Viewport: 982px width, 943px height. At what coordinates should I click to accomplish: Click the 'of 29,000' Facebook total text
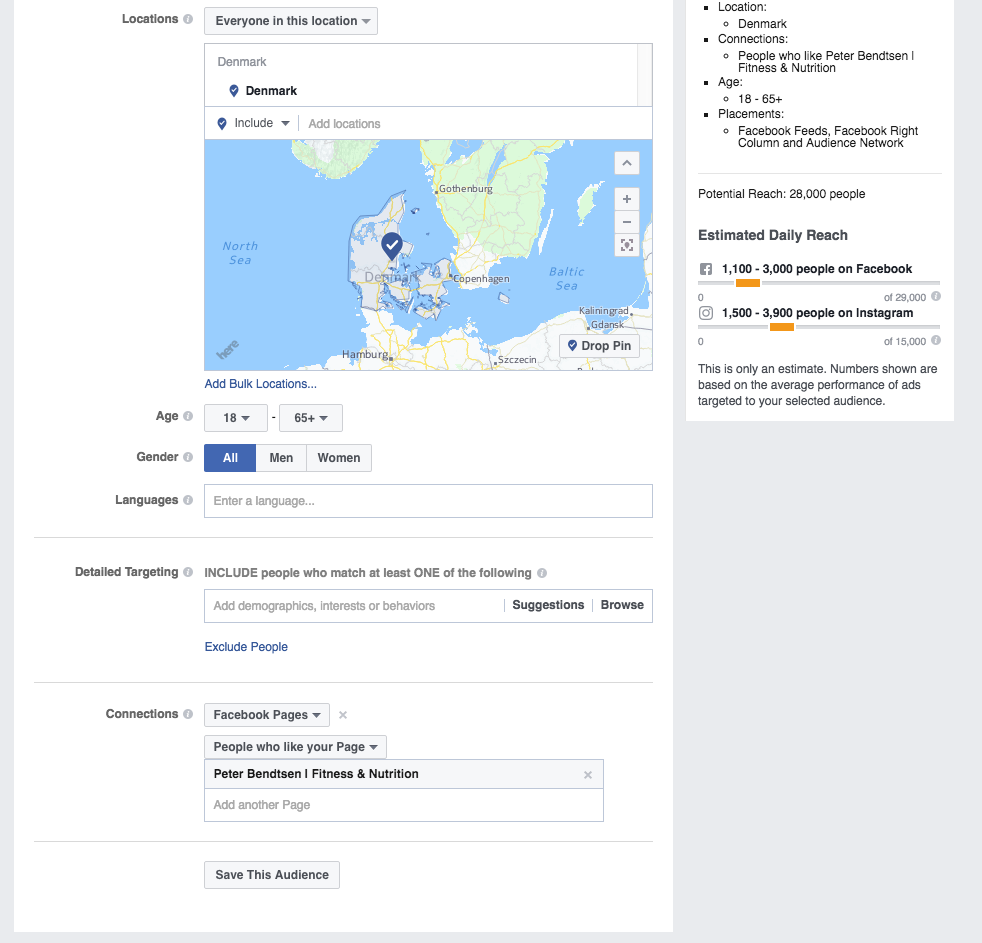tap(904, 297)
